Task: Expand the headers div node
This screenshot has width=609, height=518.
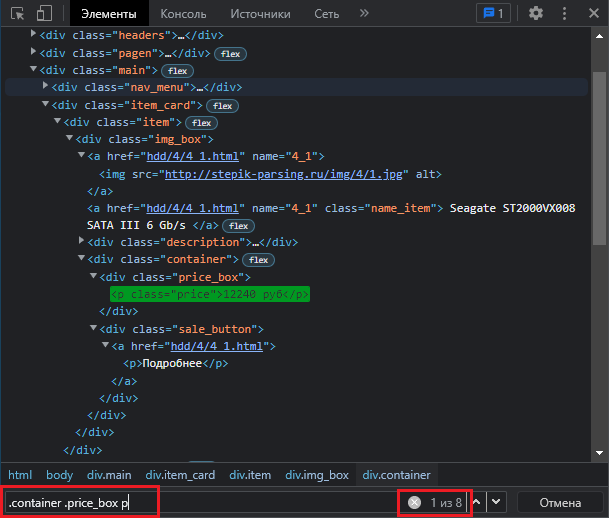Action: click(34, 35)
